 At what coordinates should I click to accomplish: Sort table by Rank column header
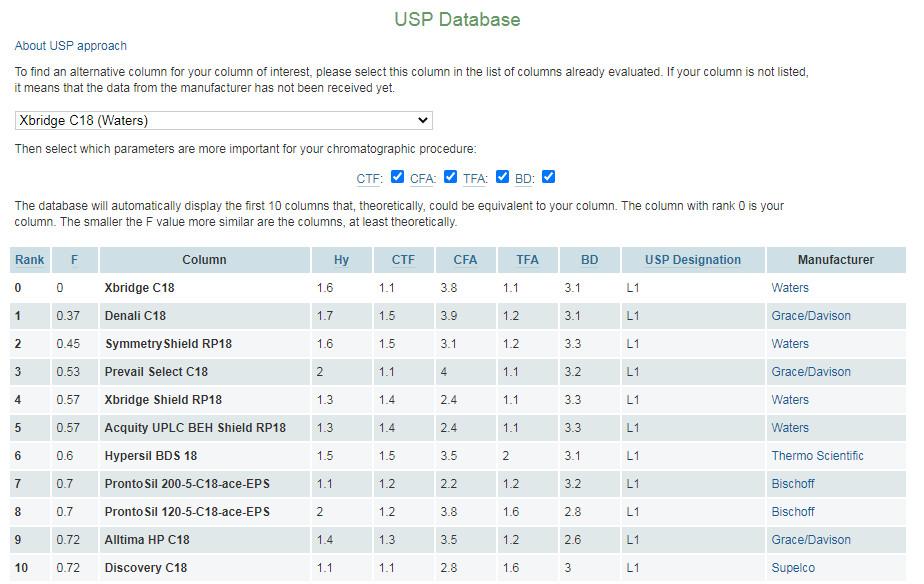[x=29, y=260]
